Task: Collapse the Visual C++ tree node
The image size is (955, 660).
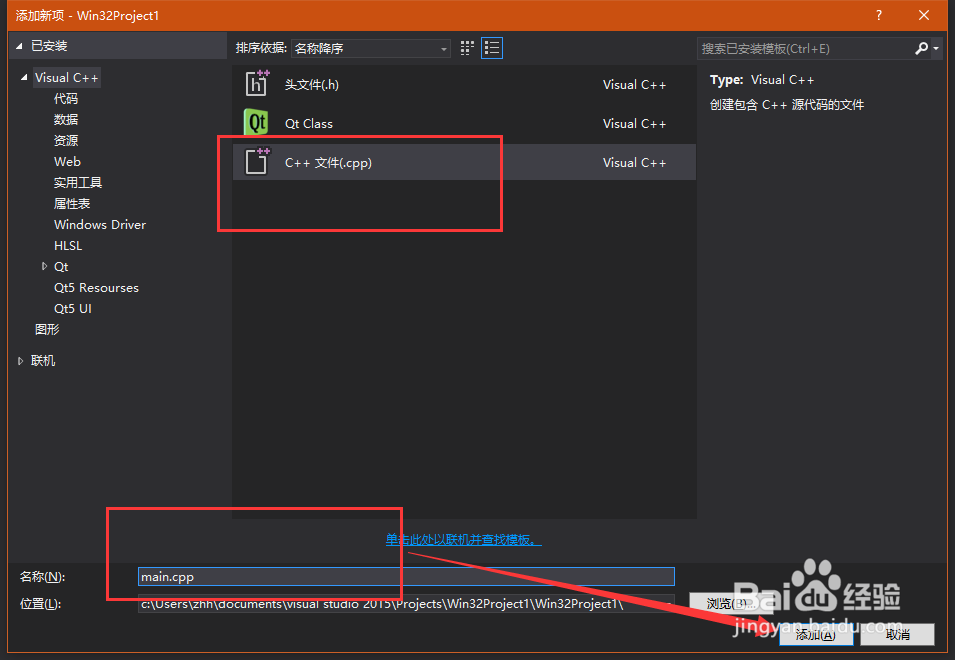Action: coord(24,77)
